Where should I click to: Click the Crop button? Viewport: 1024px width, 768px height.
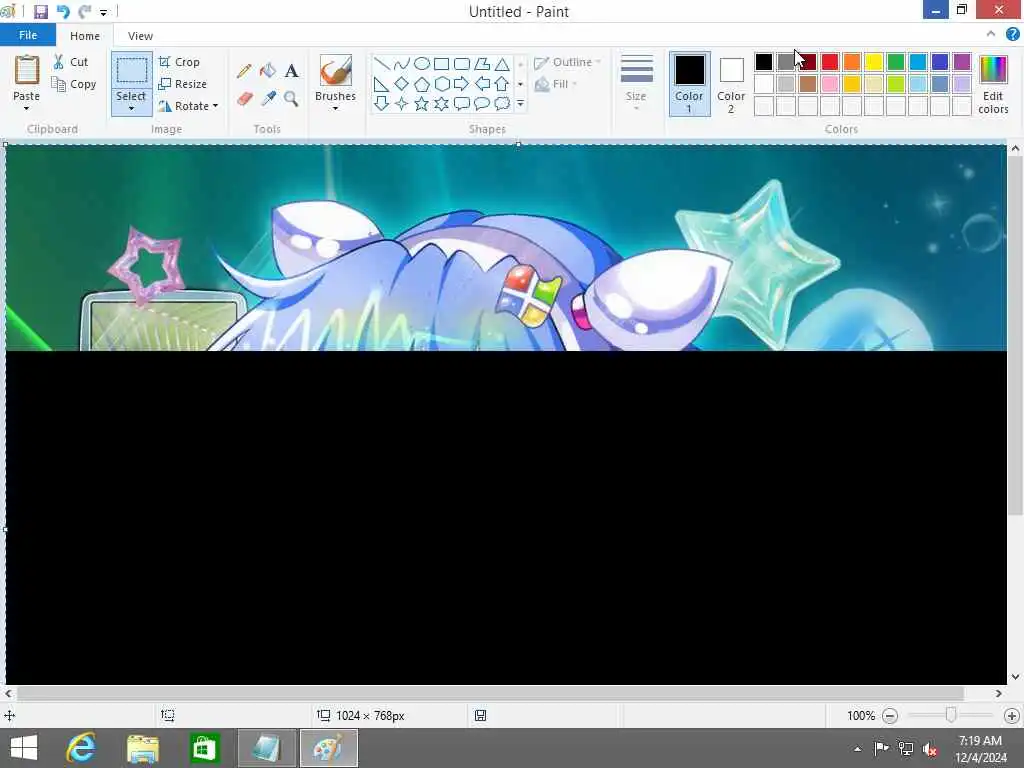click(x=179, y=62)
